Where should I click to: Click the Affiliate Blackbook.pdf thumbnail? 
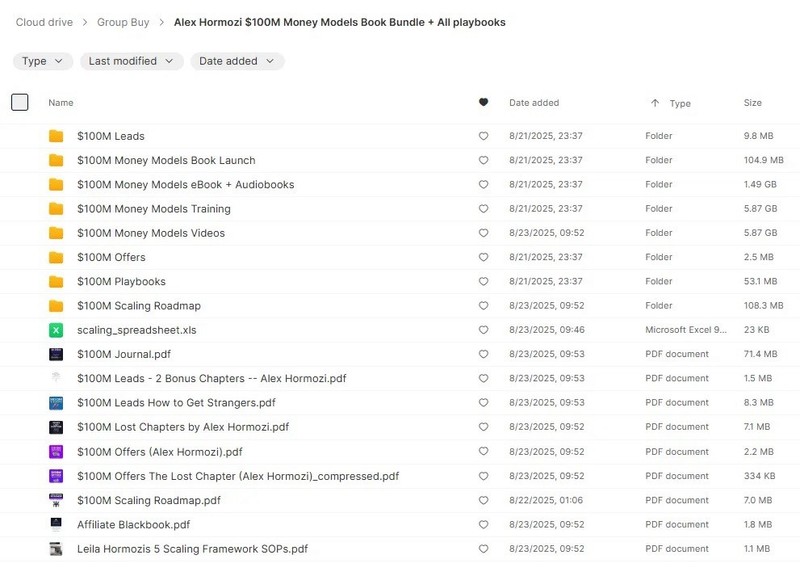(56, 524)
